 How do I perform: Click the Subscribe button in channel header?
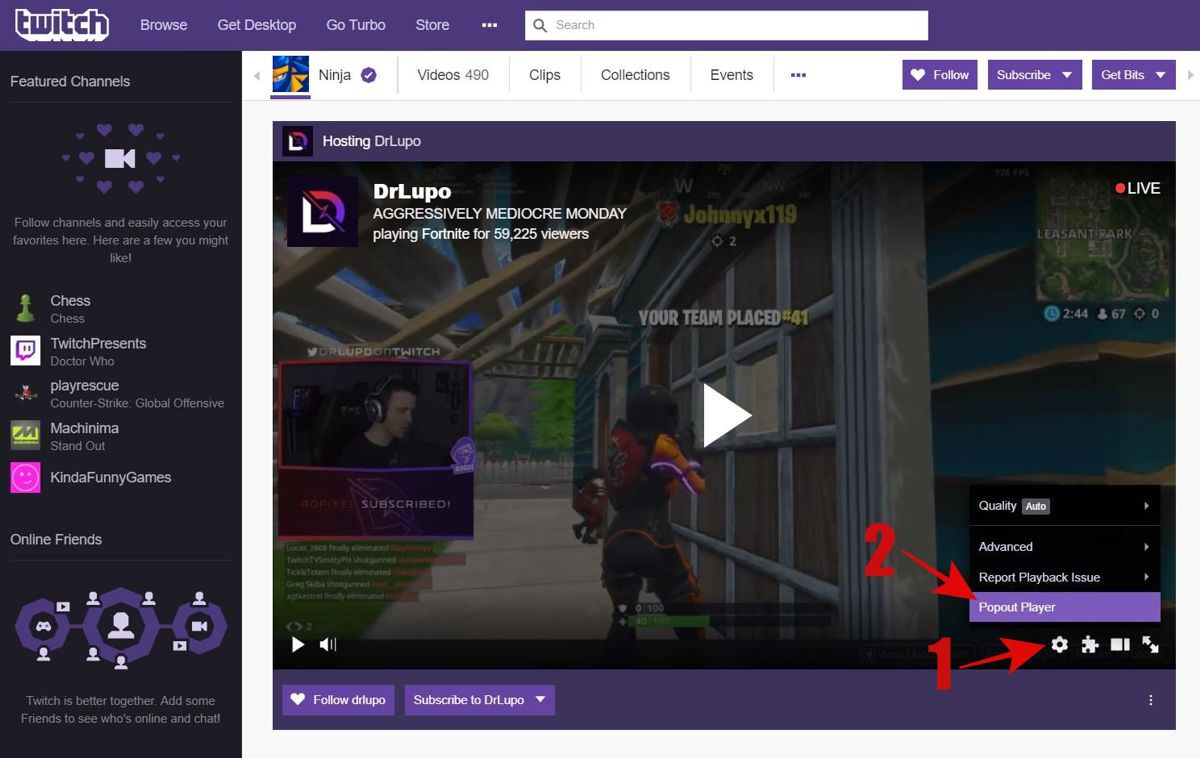(x=1035, y=75)
